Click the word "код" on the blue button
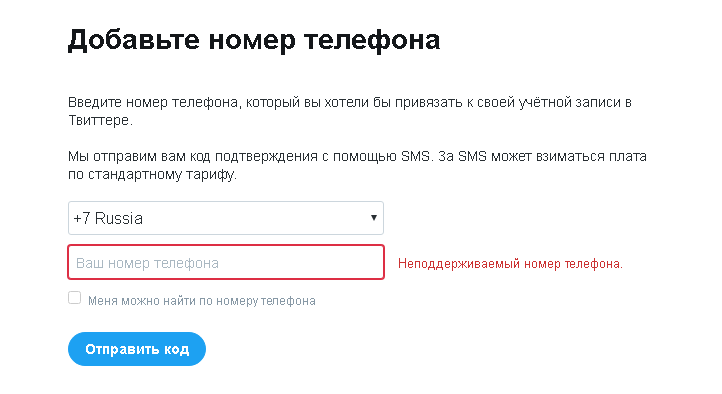 click(176, 349)
